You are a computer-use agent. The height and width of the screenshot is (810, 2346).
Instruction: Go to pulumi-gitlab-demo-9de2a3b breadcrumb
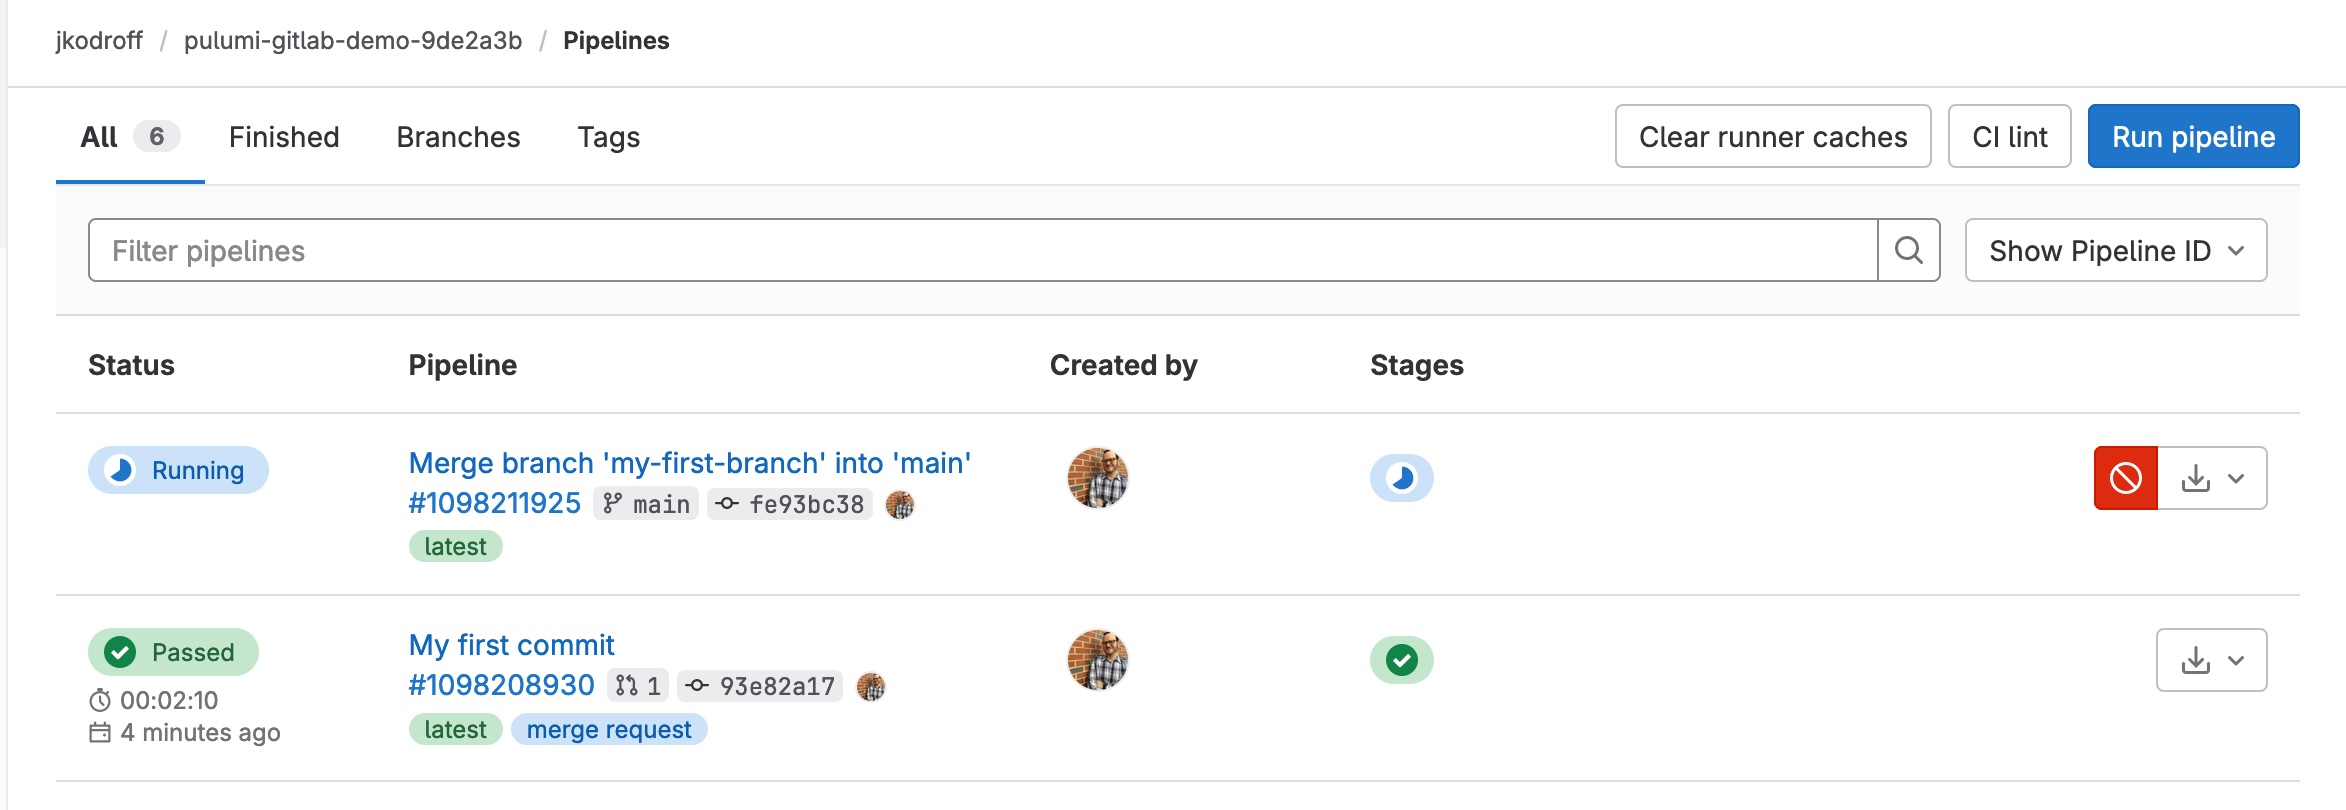(x=353, y=41)
